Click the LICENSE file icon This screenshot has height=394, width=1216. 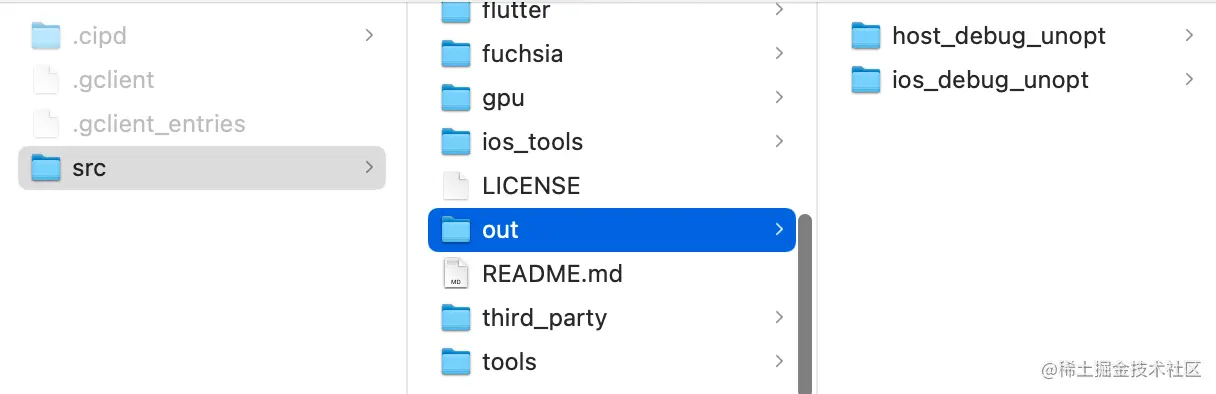(x=456, y=186)
